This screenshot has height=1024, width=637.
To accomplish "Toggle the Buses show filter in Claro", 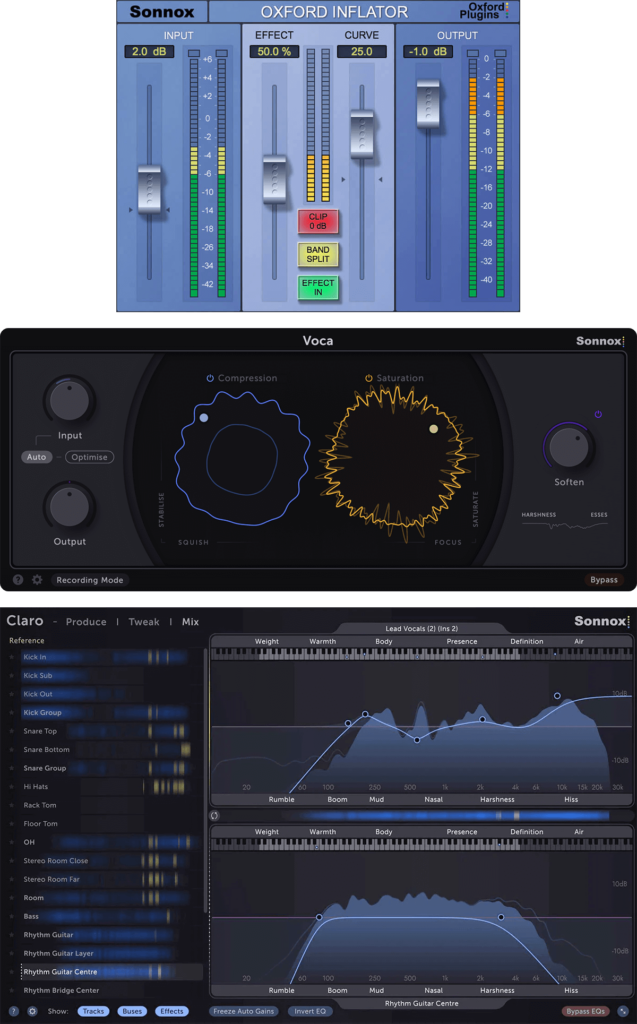I will [x=132, y=1011].
